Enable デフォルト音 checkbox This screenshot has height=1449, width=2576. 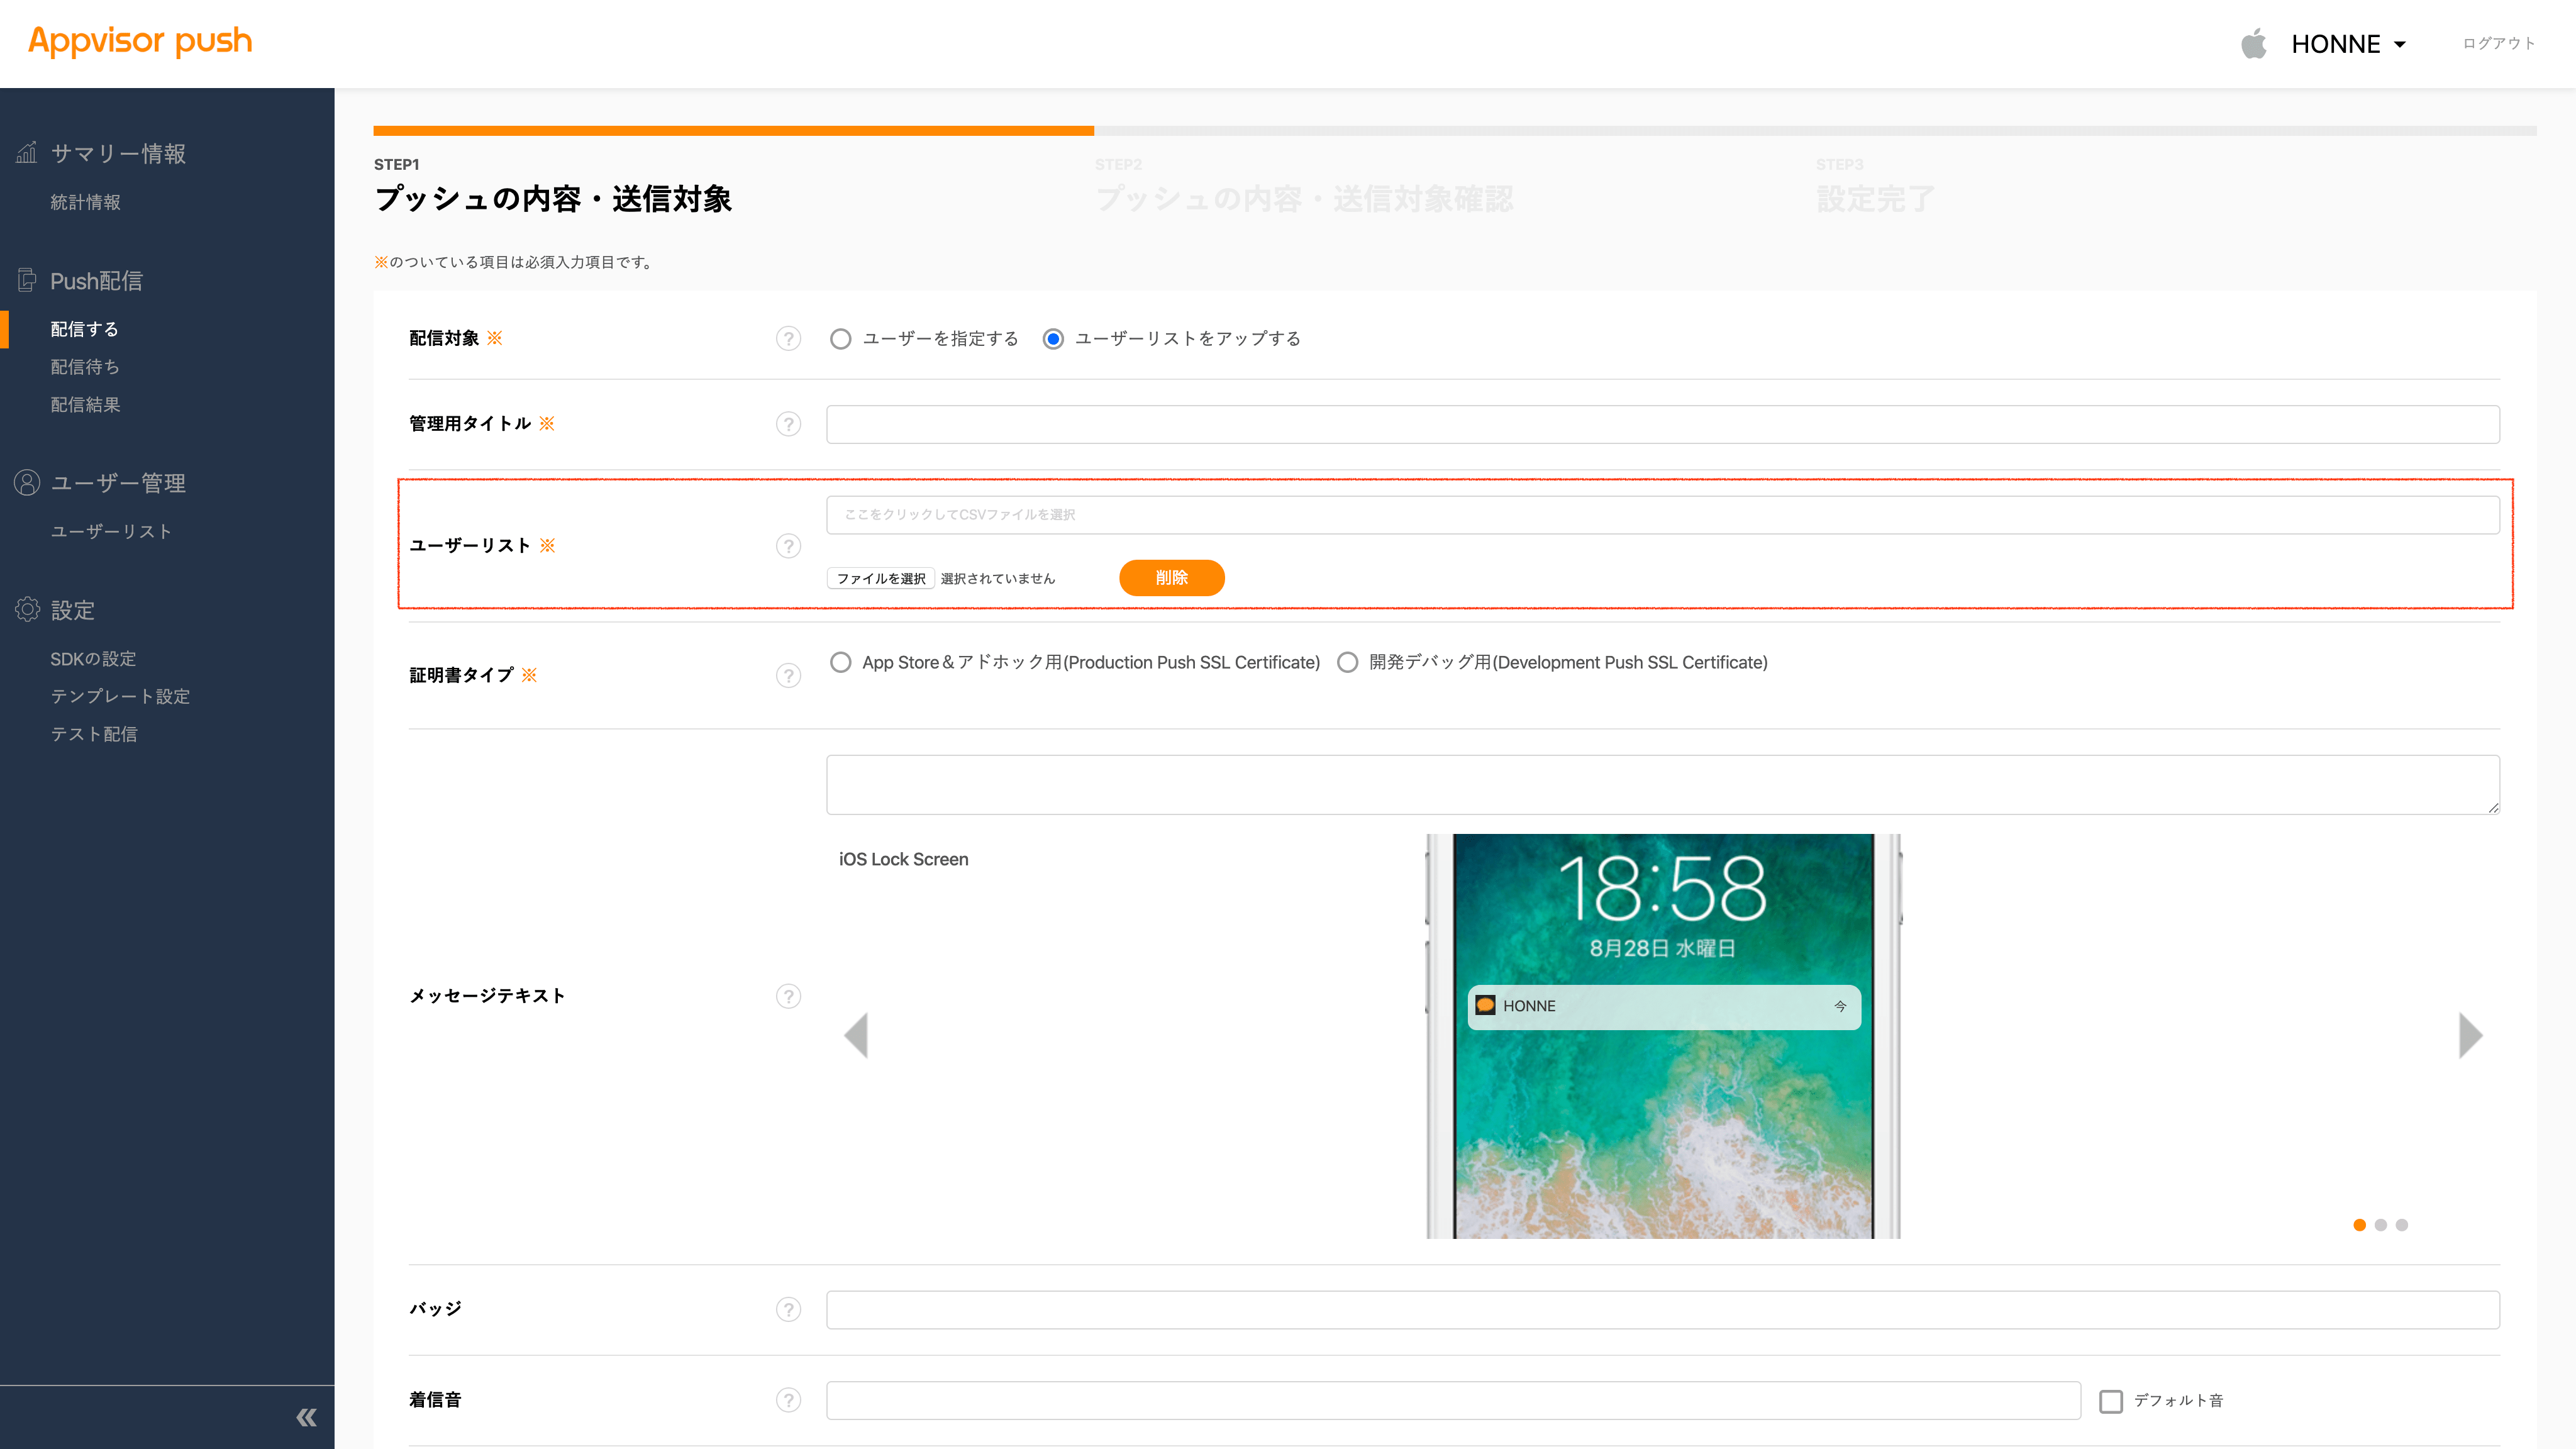coord(2110,1401)
